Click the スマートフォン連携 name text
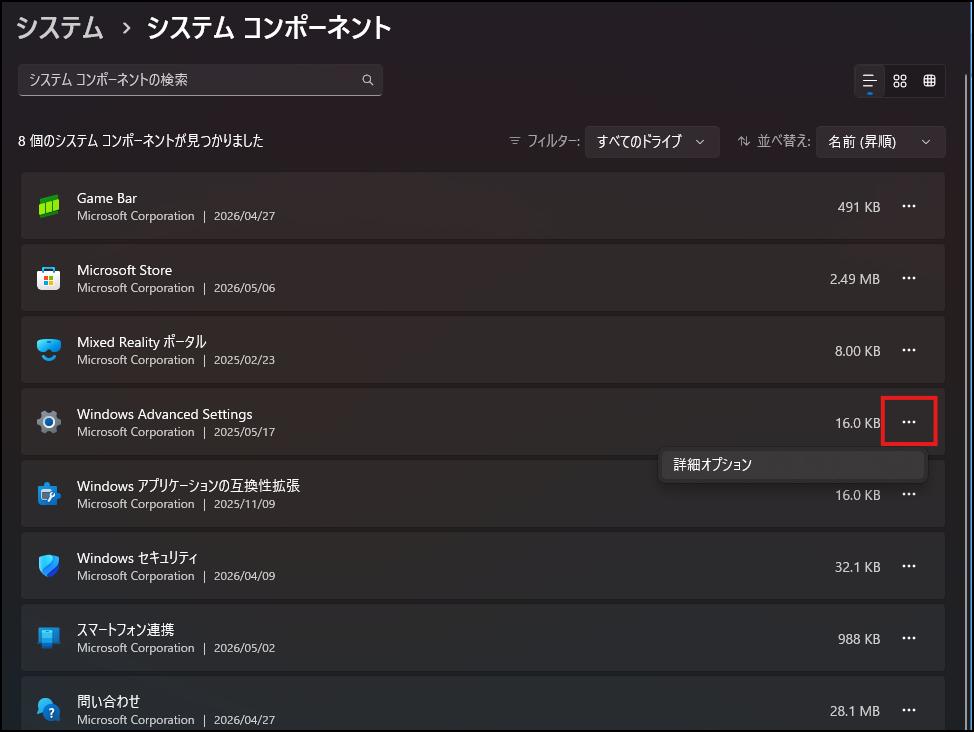 click(125, 630)
